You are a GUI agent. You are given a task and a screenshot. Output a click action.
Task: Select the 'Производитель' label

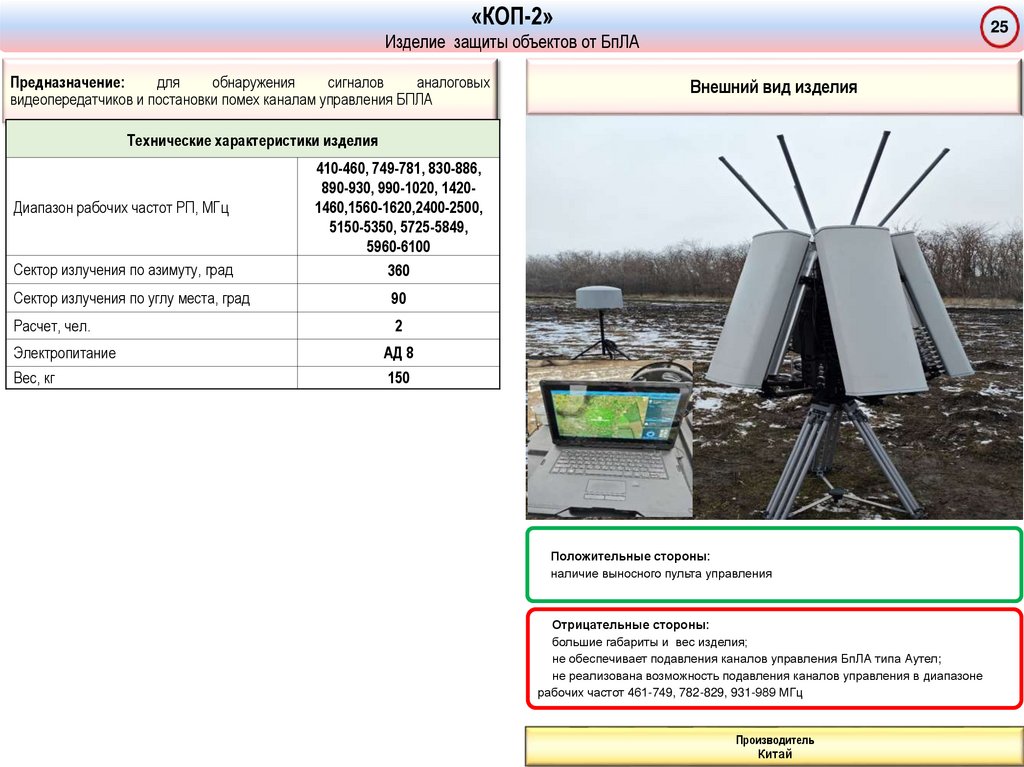click(775, 740)
